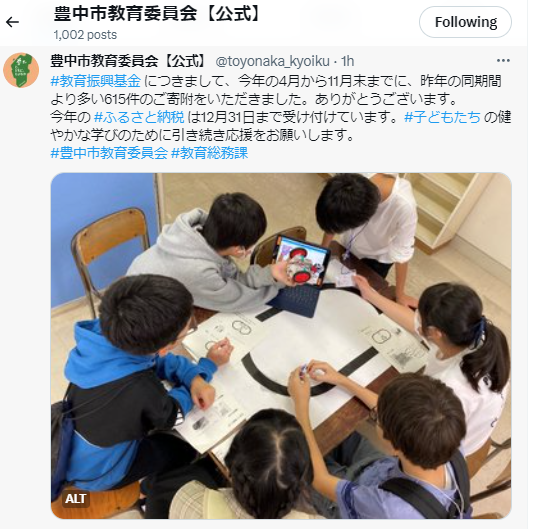Open the post body text for details
The width and height of the screenshot is (533, 529).
pyautogui.click(x=281, y=117)
